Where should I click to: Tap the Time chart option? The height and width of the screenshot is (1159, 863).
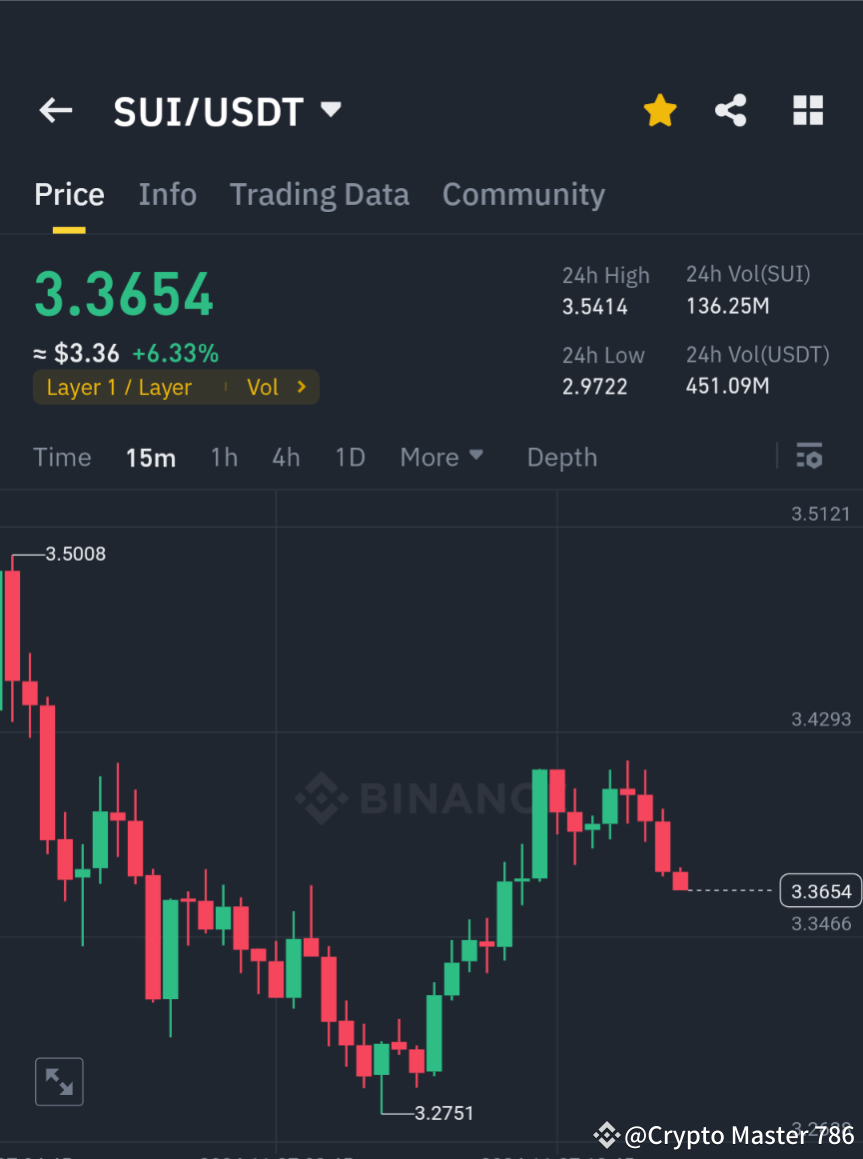click(x=62, y=456)
